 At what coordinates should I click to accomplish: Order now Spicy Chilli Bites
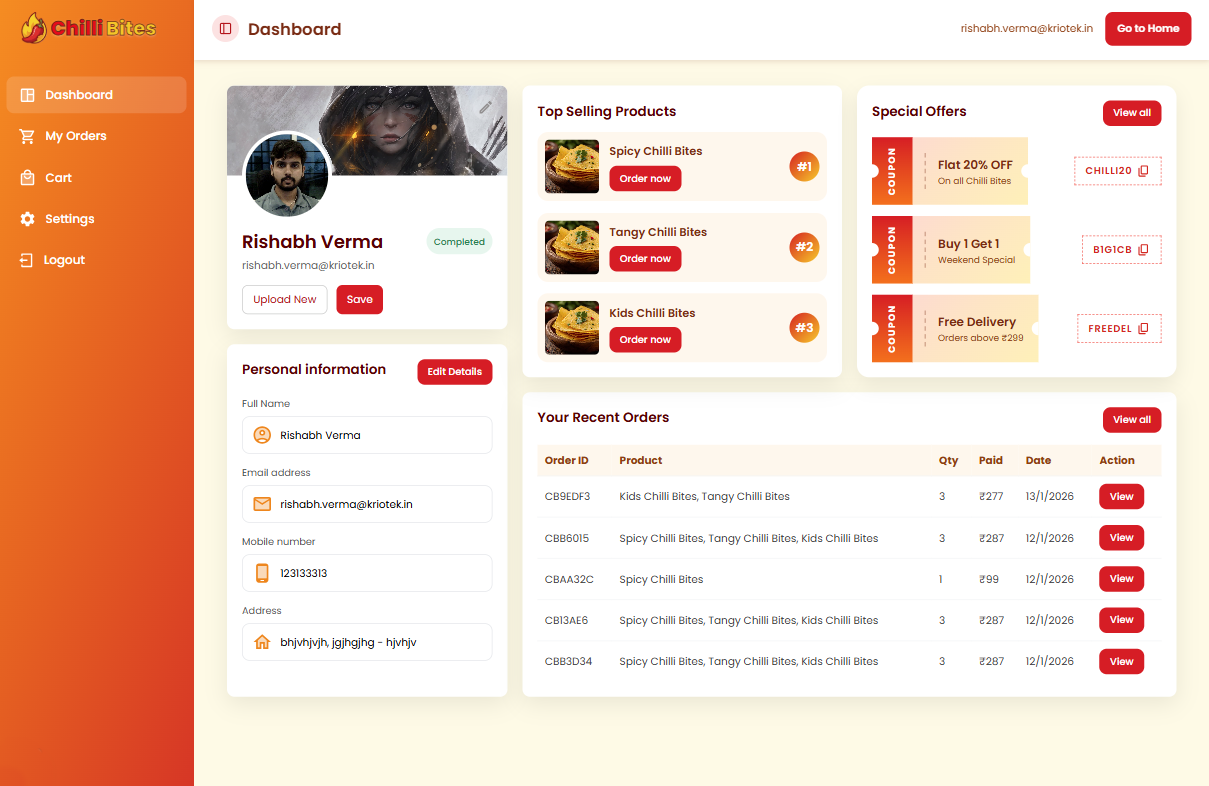tap(645, 179)
